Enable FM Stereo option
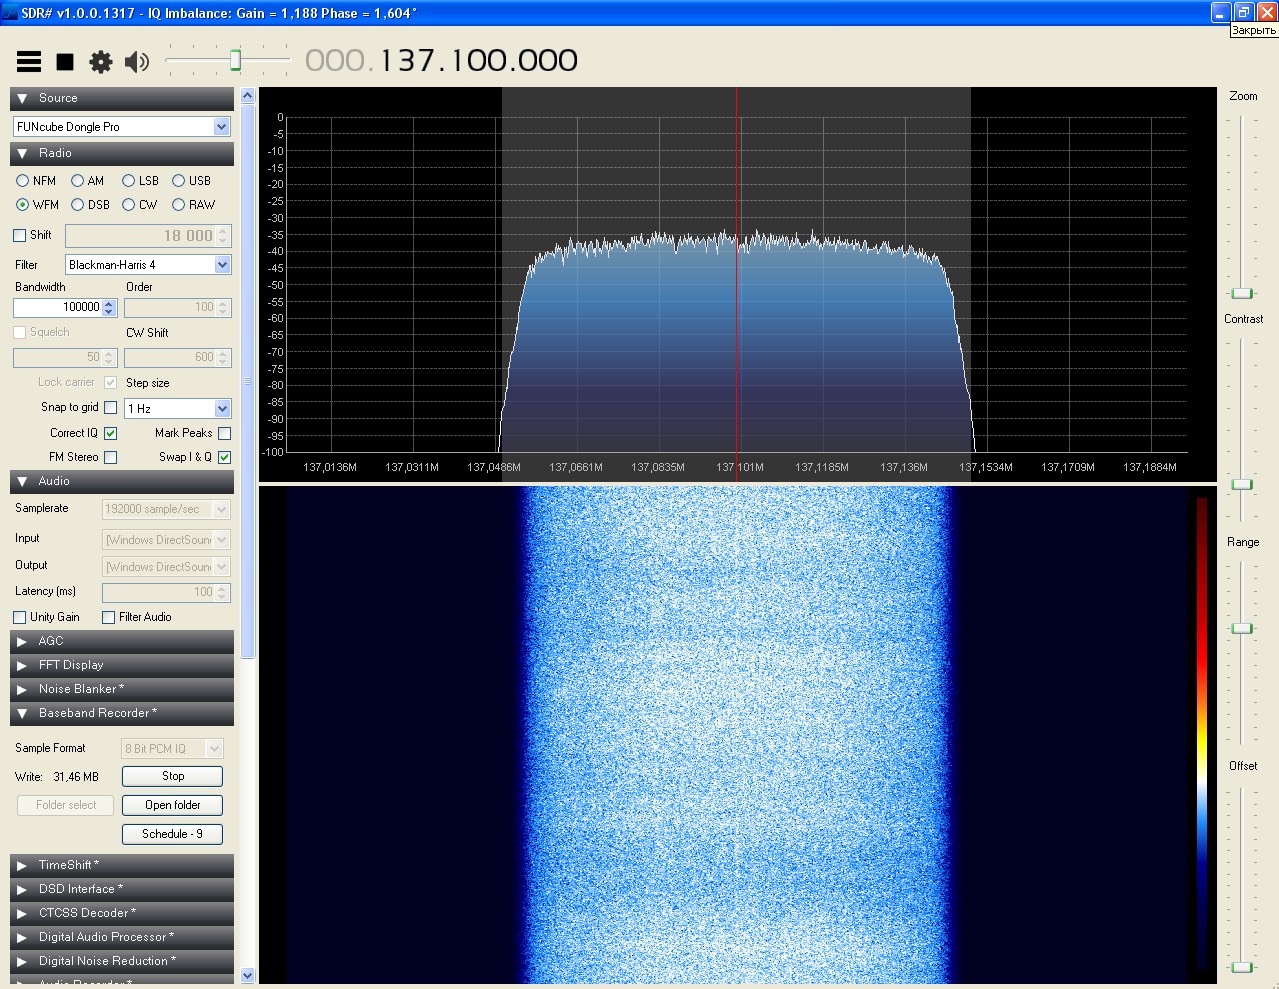The width and height of the screenshot is (1279, 989). [111, 457]
